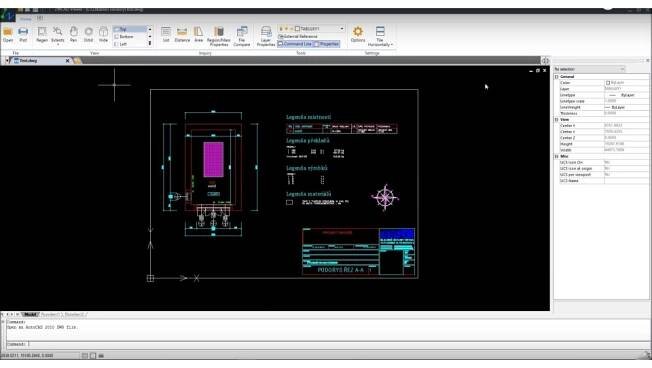Select the Left view item

click(x=130, y=44)
